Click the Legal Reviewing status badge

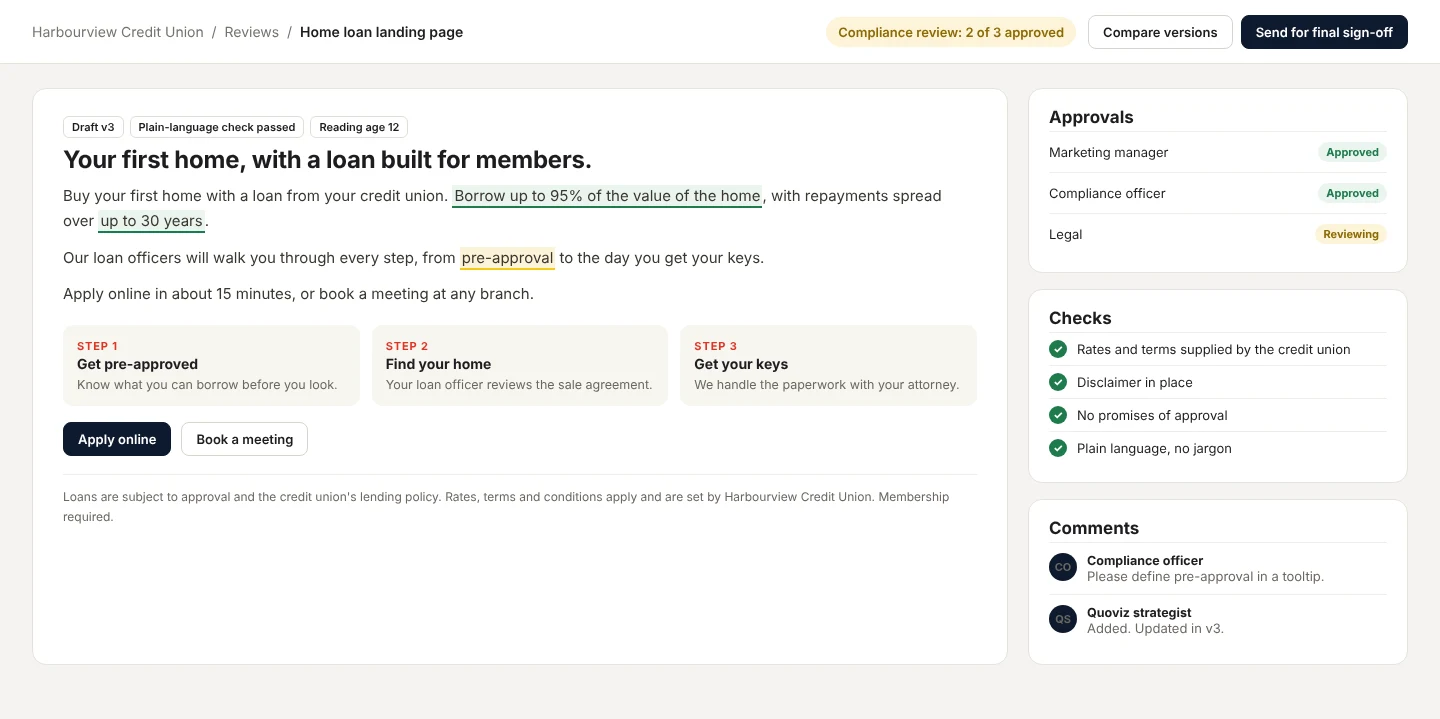[x=1351, y=234]
